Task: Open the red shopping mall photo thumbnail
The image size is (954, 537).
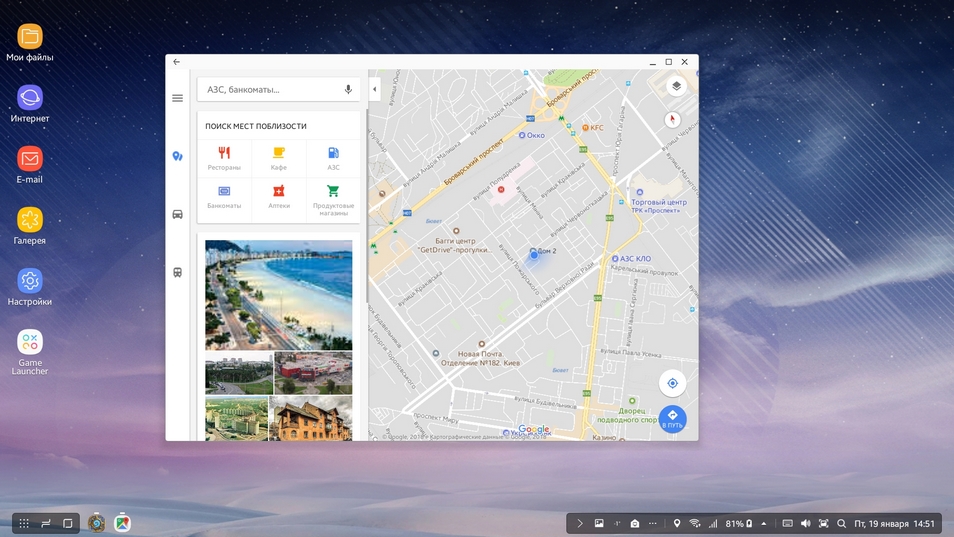Action: (313, 373)
